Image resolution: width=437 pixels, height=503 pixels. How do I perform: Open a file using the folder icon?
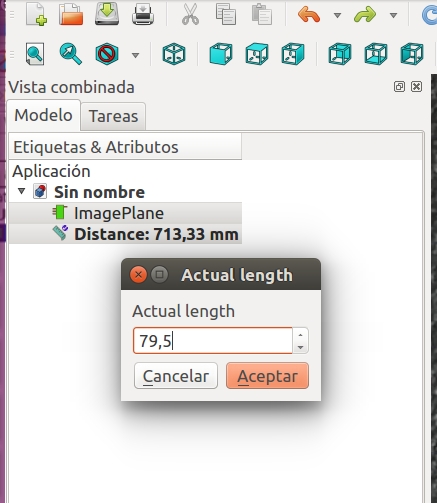point(71,14)
